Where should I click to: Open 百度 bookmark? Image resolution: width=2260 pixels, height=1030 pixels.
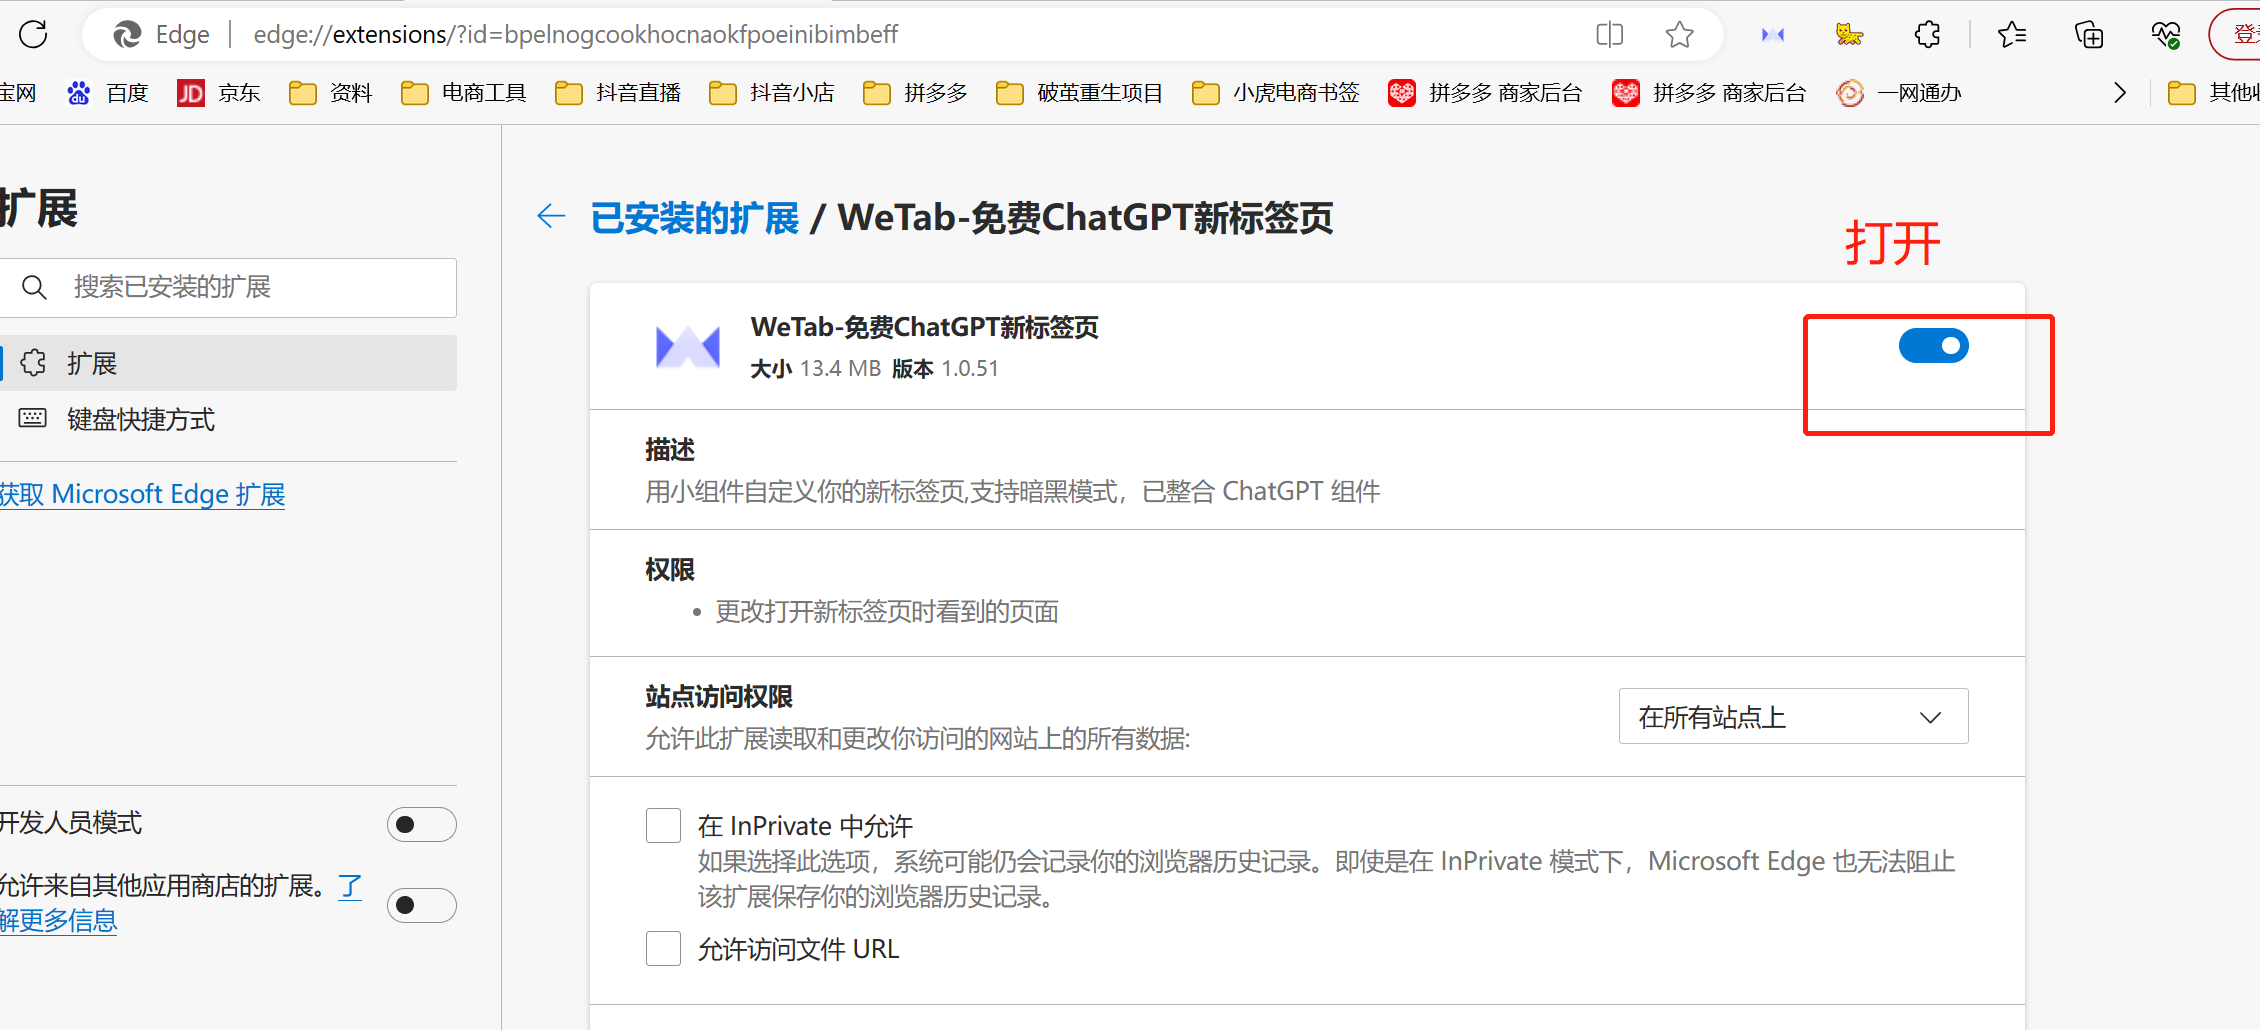(x=107, y=93)
